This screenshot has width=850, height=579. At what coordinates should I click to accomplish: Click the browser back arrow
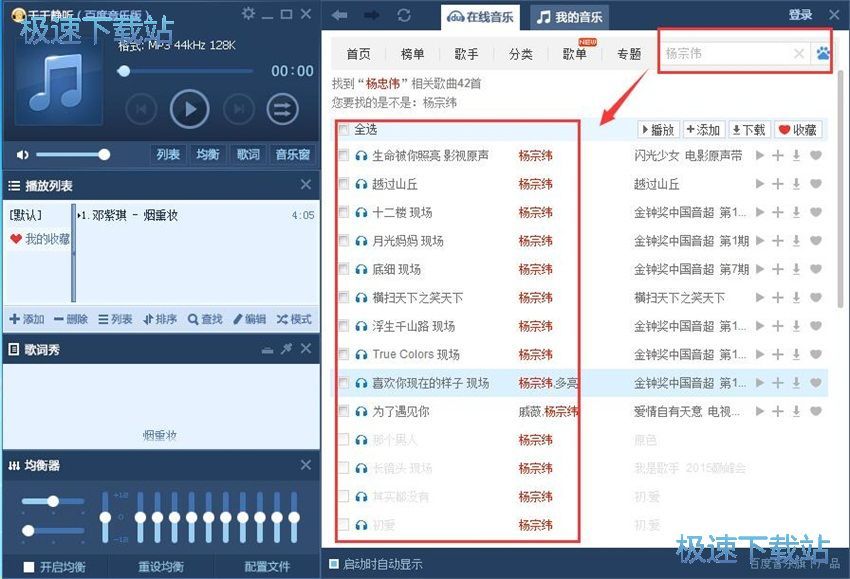[x=340, y=15]
